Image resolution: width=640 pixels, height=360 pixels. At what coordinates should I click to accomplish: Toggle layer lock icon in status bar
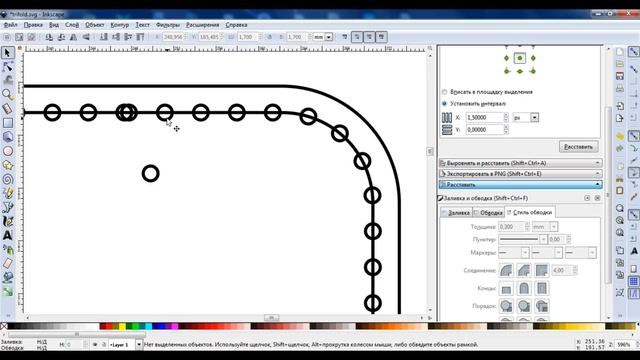(x=104, y=345)
